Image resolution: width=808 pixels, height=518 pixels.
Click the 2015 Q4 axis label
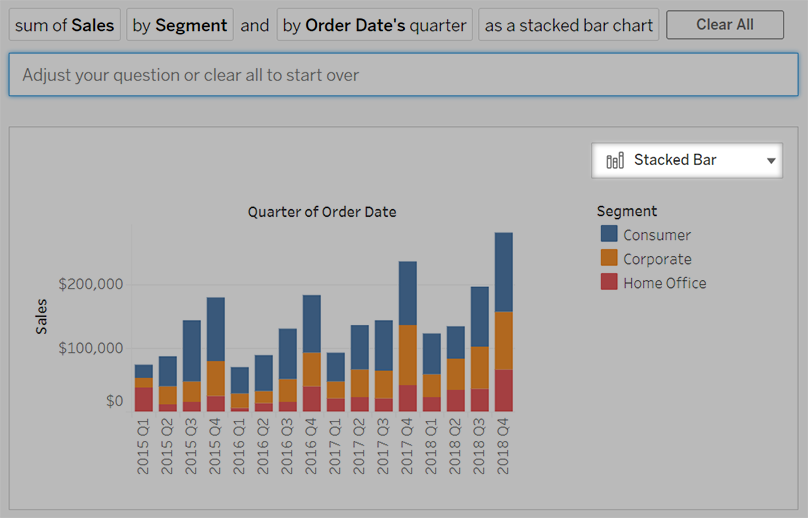(x=215, y=447)
